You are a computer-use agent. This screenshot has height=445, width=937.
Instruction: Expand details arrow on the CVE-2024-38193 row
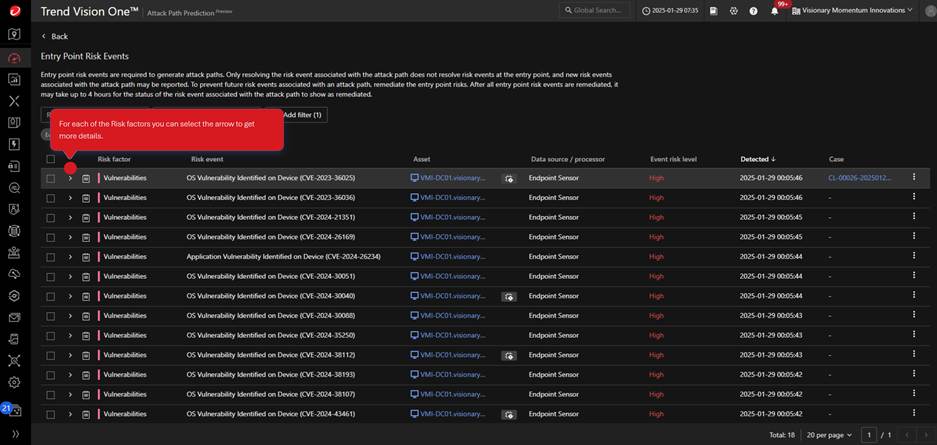pos(70,375)
